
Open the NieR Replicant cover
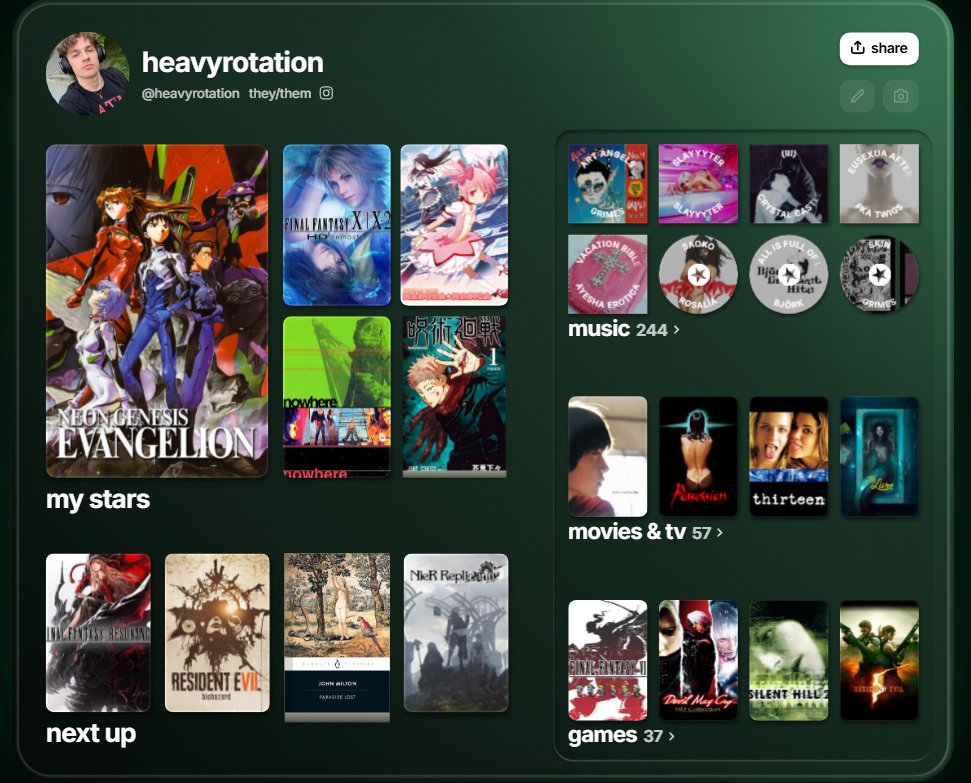coord(456,632)
